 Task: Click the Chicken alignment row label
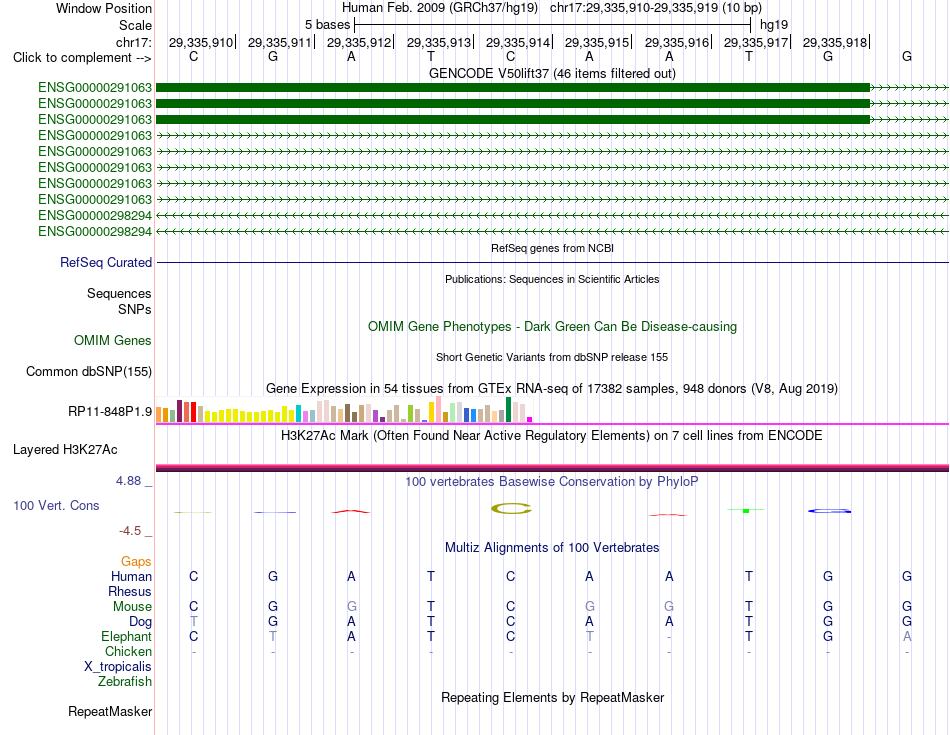point(128,651)
